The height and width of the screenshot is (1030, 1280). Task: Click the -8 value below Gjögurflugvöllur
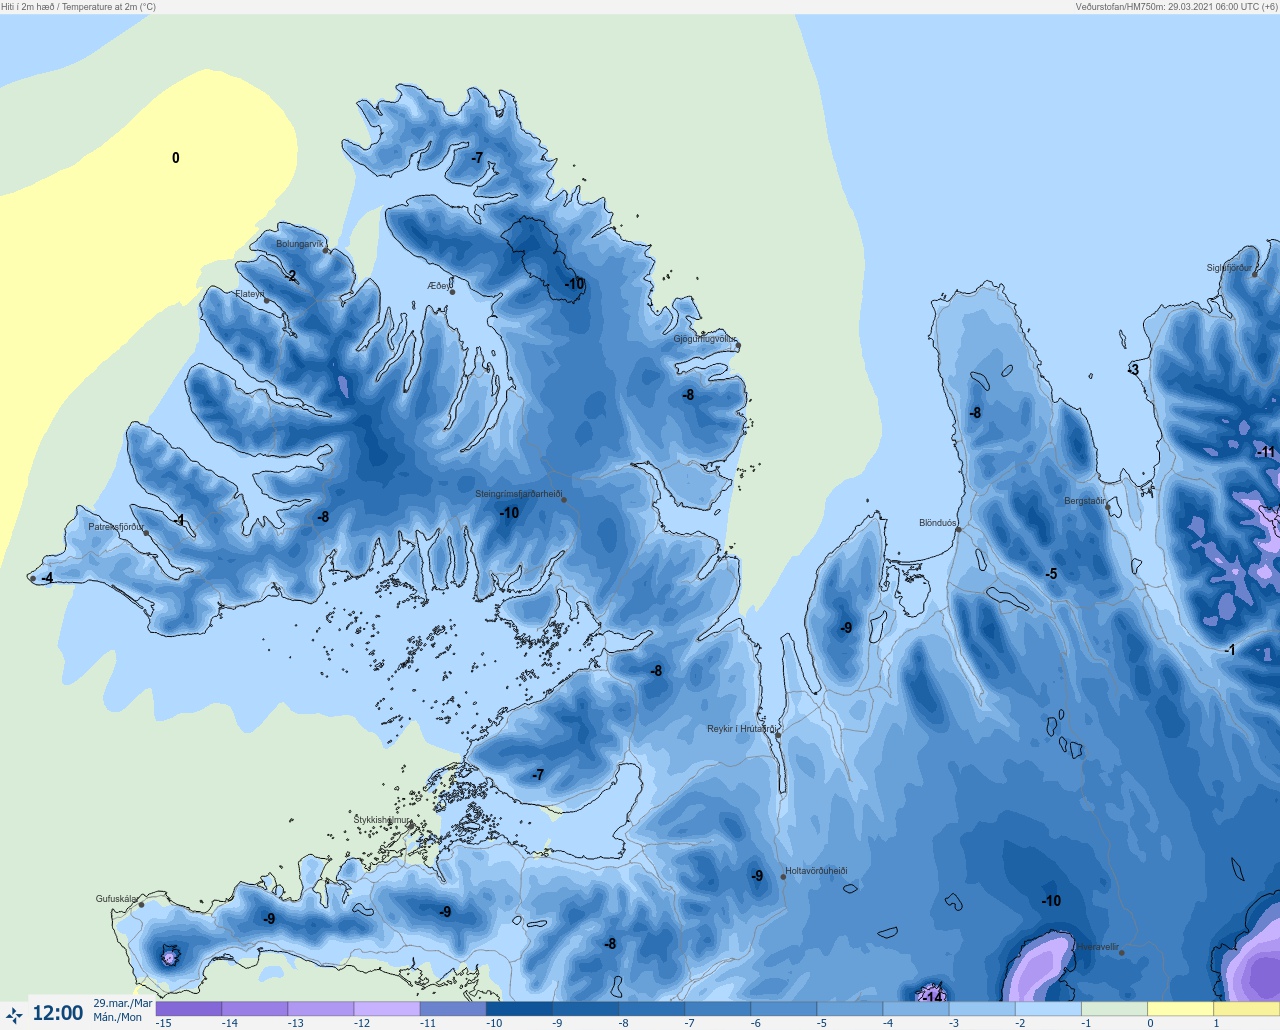pyautogui.click(x=687, y=395)
